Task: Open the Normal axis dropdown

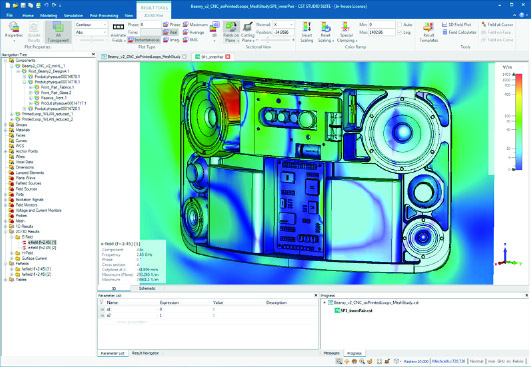Action: coord(283,25)
